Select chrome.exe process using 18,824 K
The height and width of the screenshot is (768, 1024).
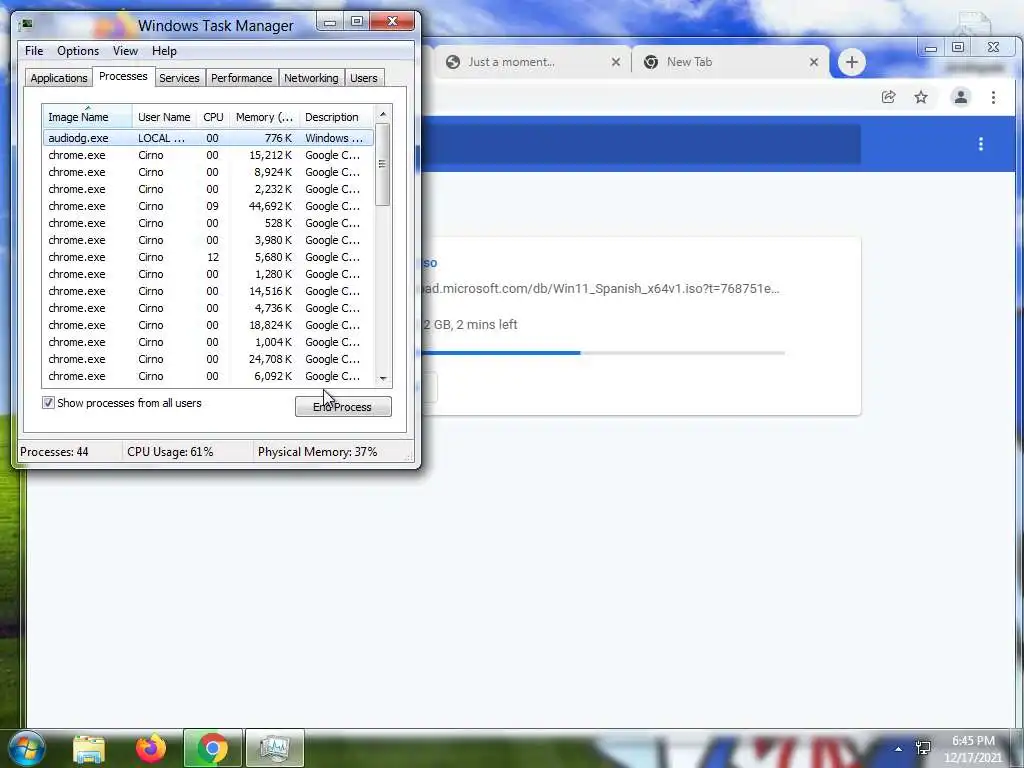pos(208,325)
